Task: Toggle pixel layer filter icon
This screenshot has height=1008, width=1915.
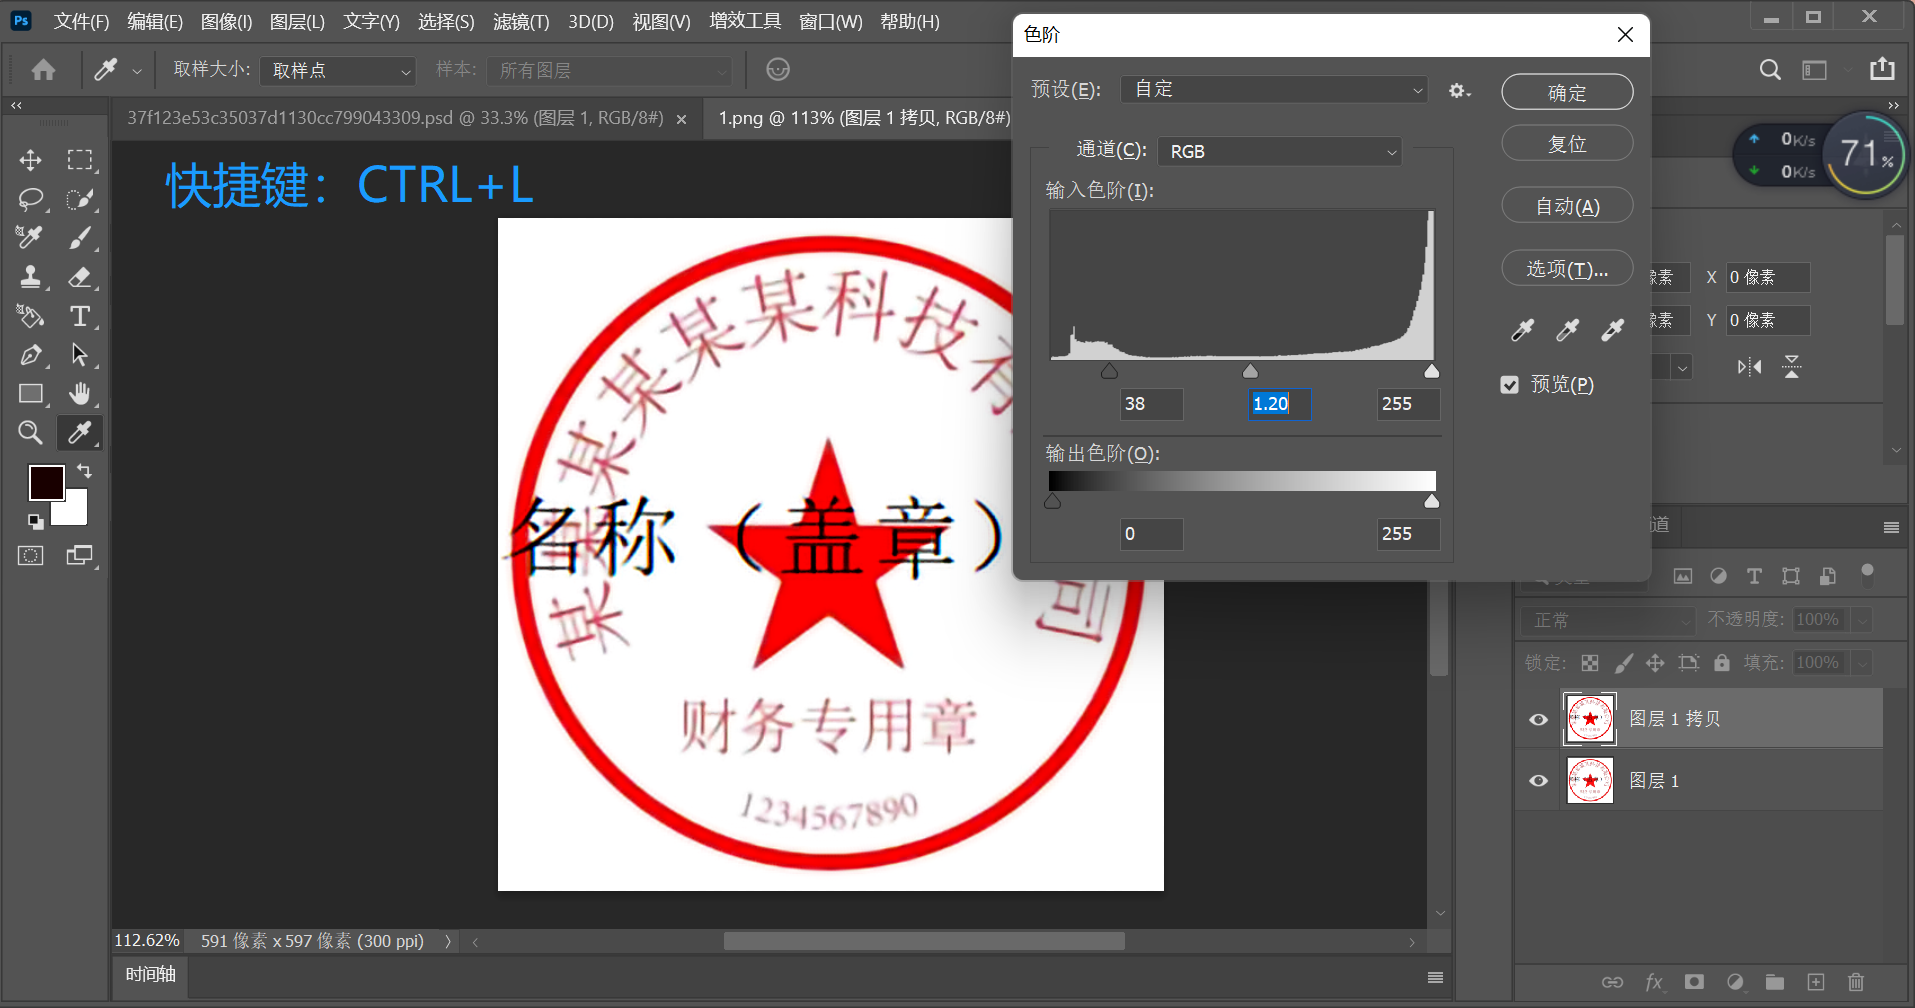Action: click(x=1683, y=576)
